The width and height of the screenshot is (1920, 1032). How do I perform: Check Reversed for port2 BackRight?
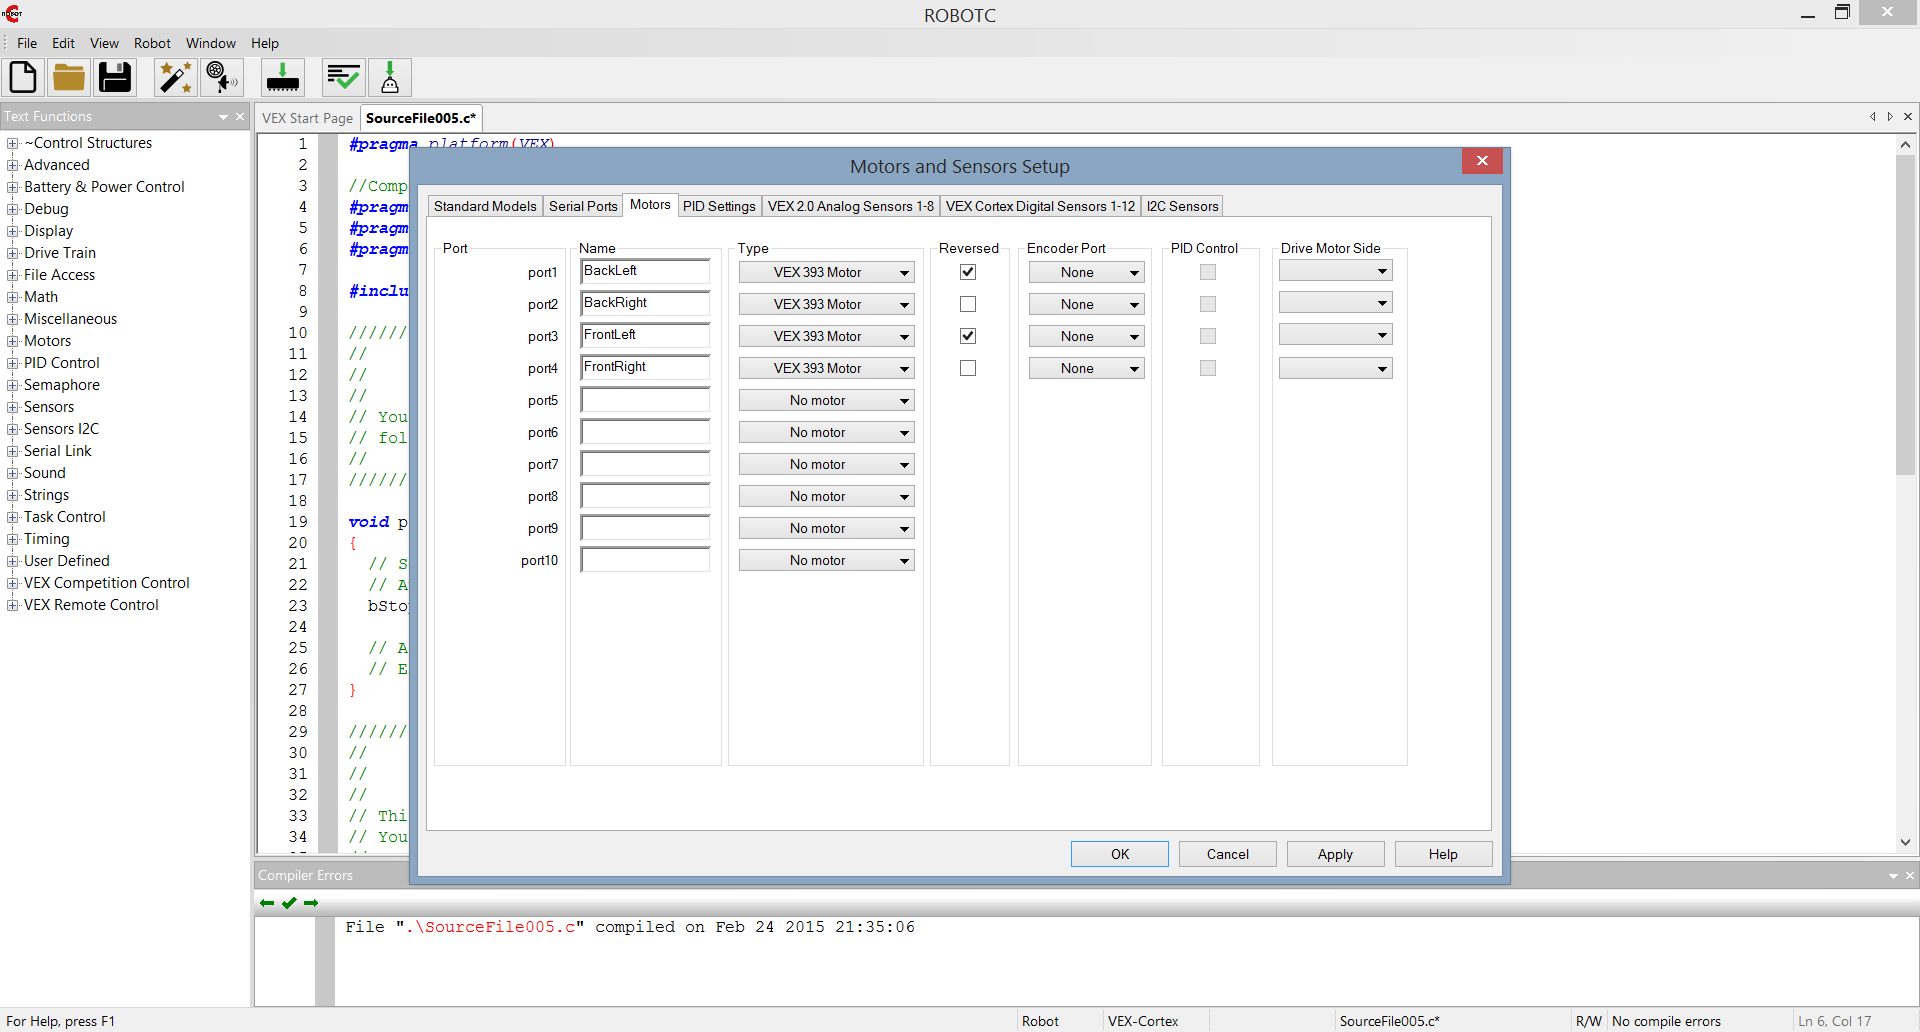968,304
